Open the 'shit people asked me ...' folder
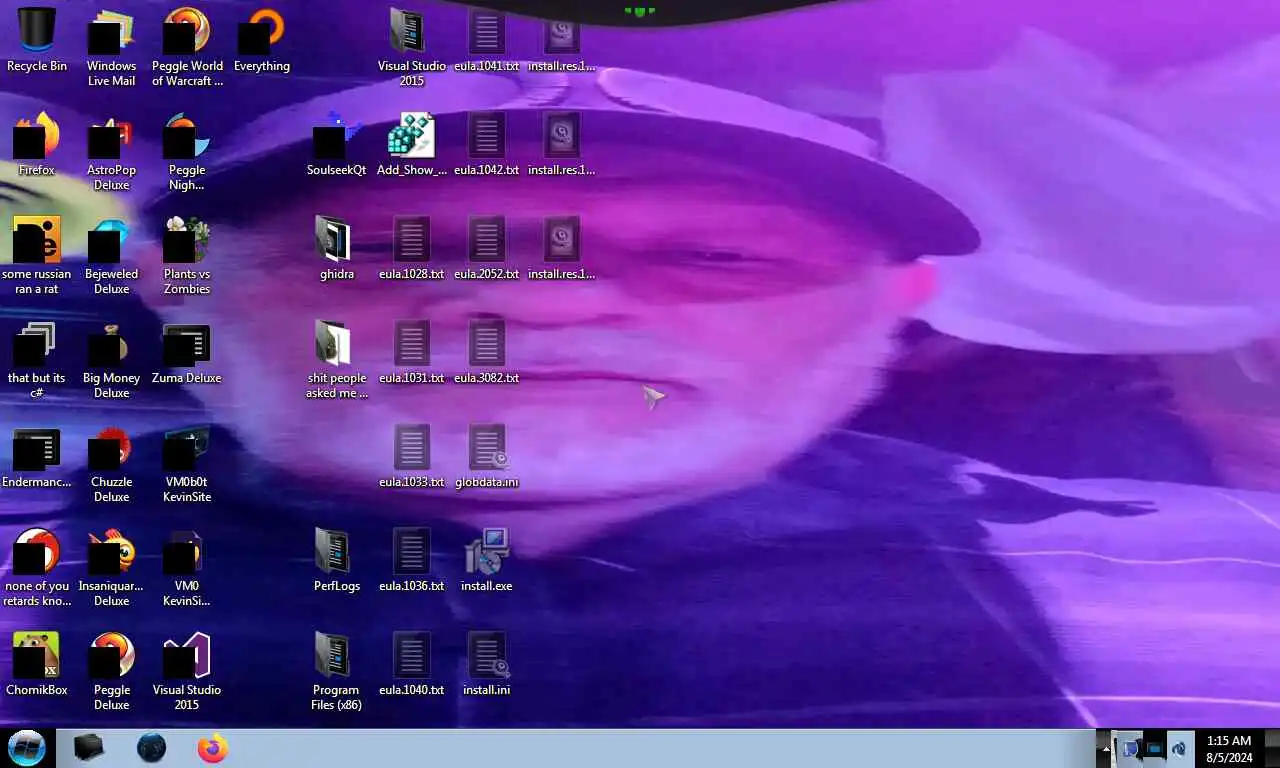The image size is (1280, 768). 337,358
